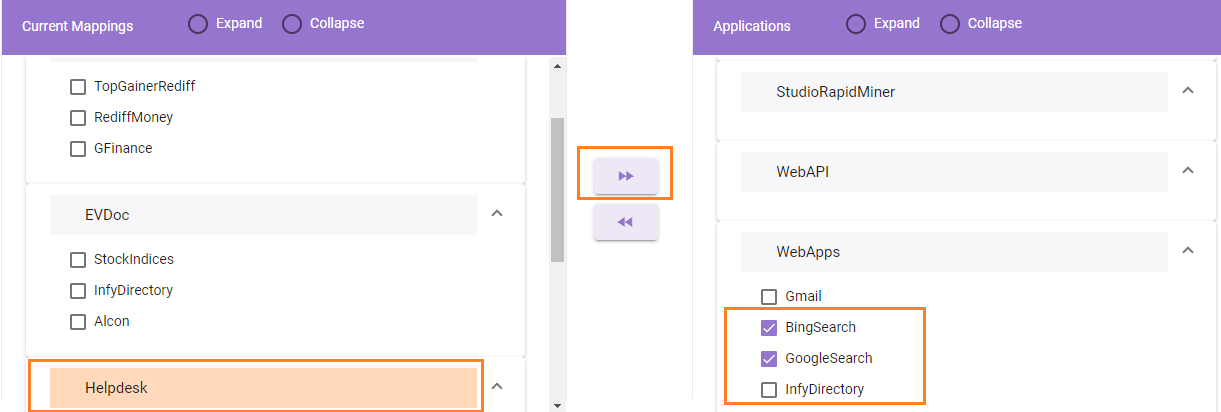Click the Current Mappings vertical scrollbar thumb

tap(557, 190)
